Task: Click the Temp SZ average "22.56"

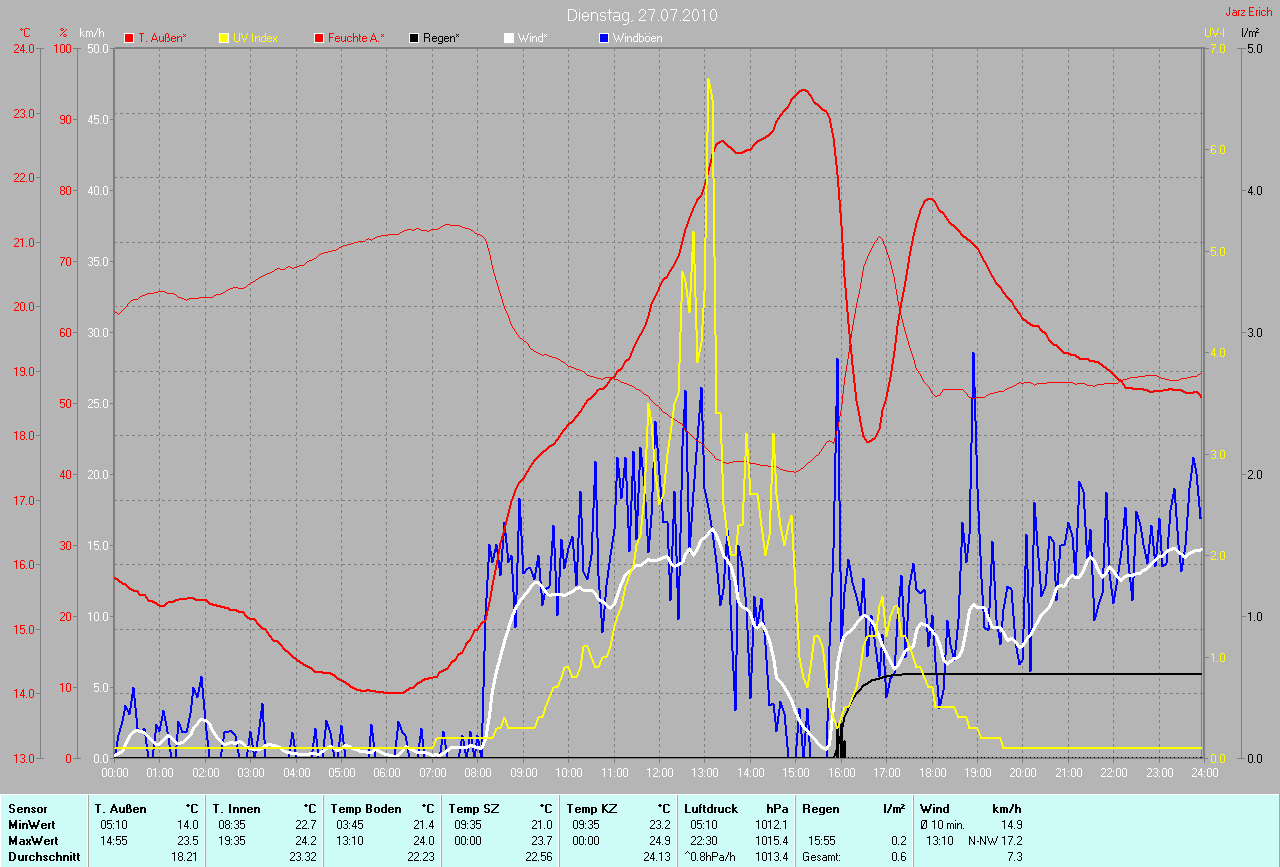Action: [538, 857]
